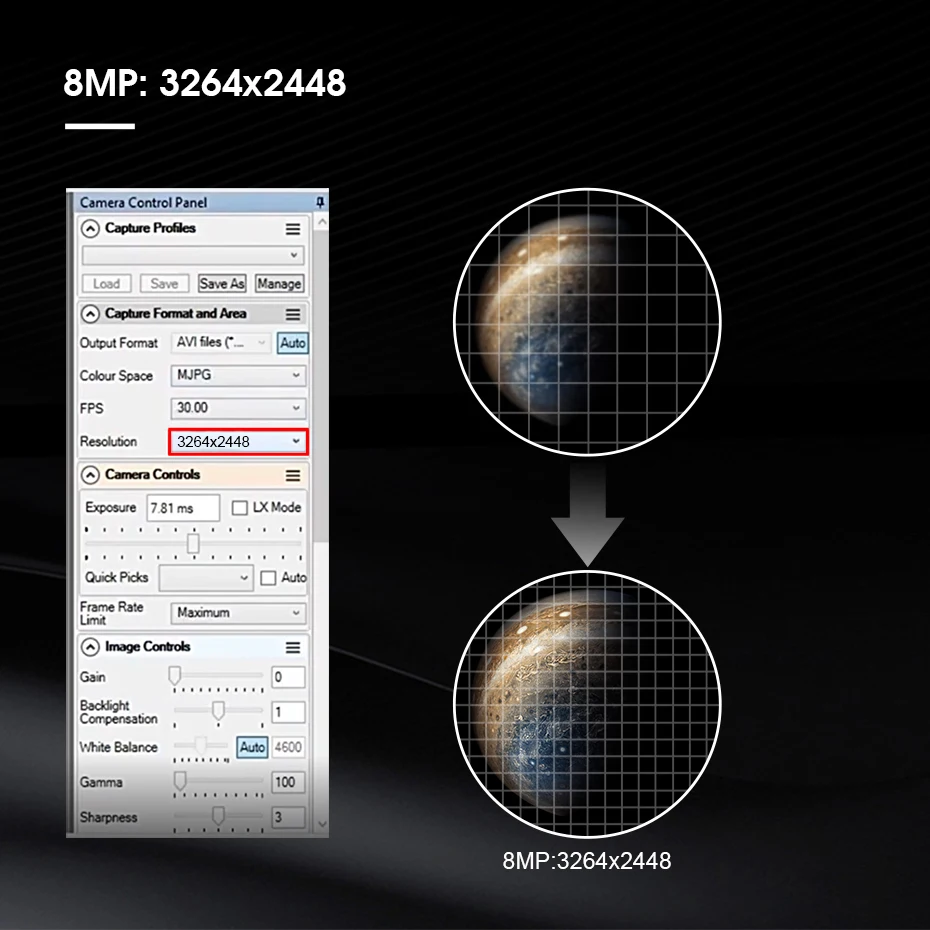The width and height of the screenshot is (930, 930).
Task: Click the Sharpness value field
Action: 288,817
